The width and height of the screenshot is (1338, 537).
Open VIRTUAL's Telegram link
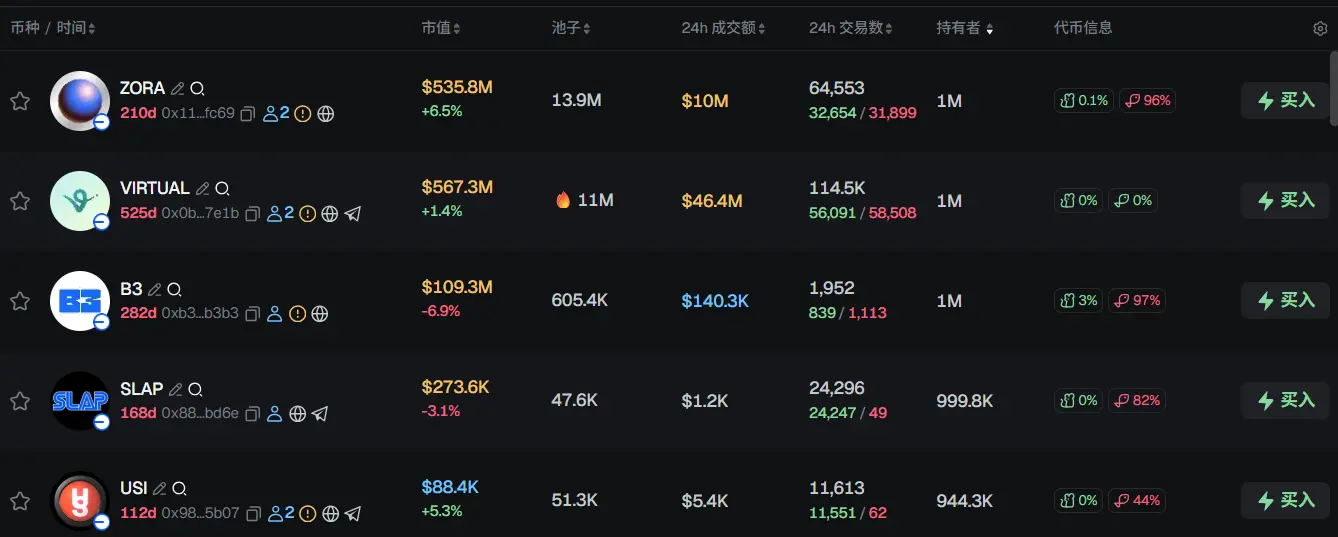[x=353, y=214]
